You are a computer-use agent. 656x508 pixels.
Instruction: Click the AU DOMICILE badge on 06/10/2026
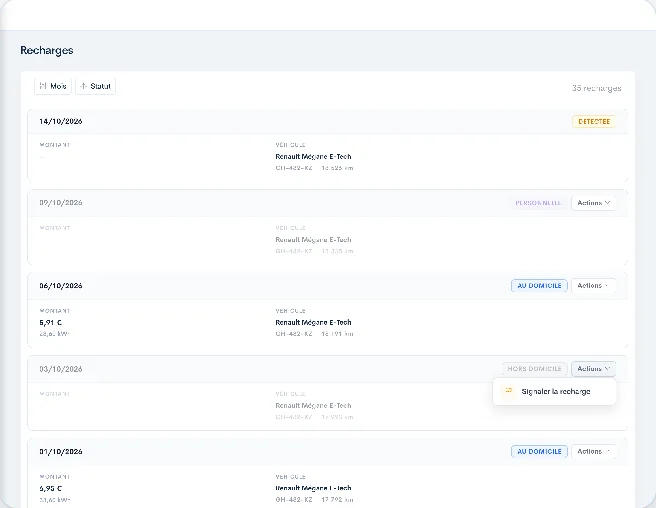point(539,286)
